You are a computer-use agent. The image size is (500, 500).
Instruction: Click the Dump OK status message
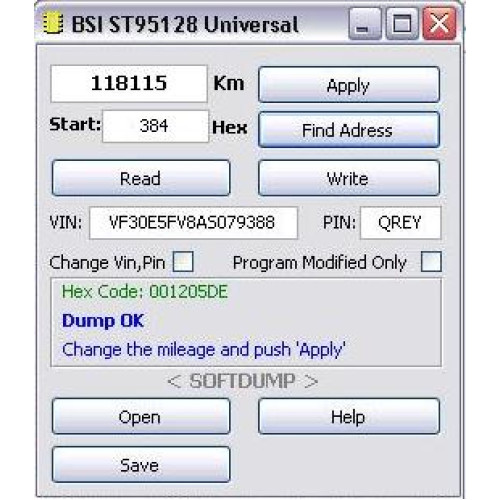click(x=103, y=321)
